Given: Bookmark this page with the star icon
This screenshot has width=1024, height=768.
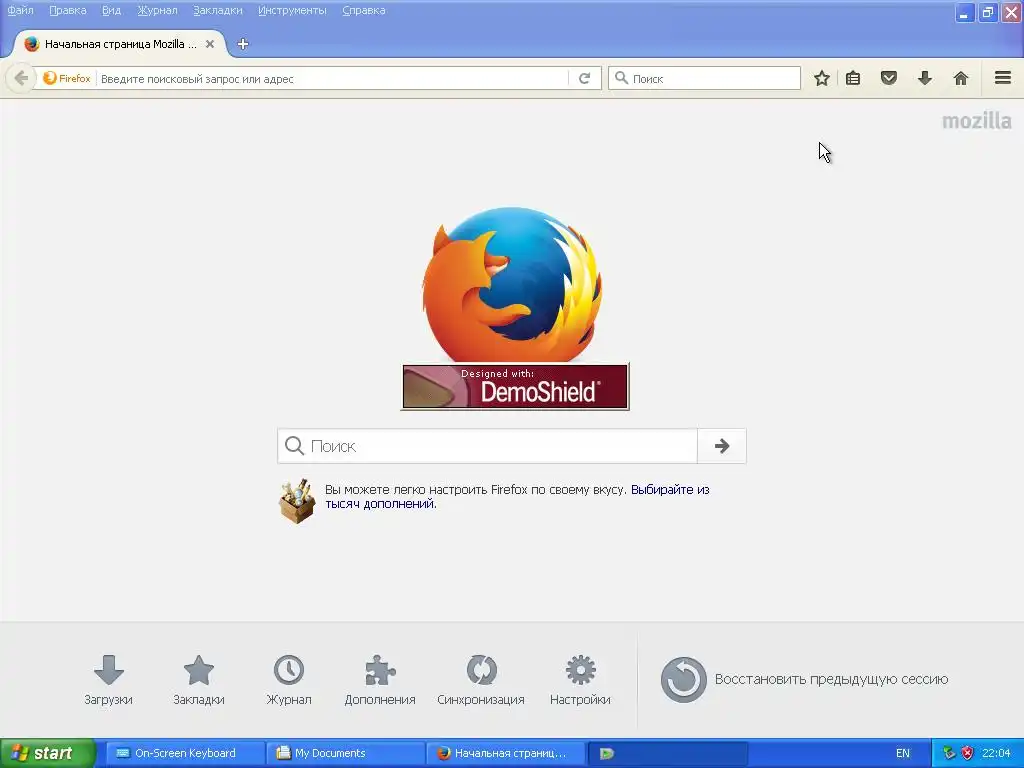Looking at the screenshot, I should 822,78.
